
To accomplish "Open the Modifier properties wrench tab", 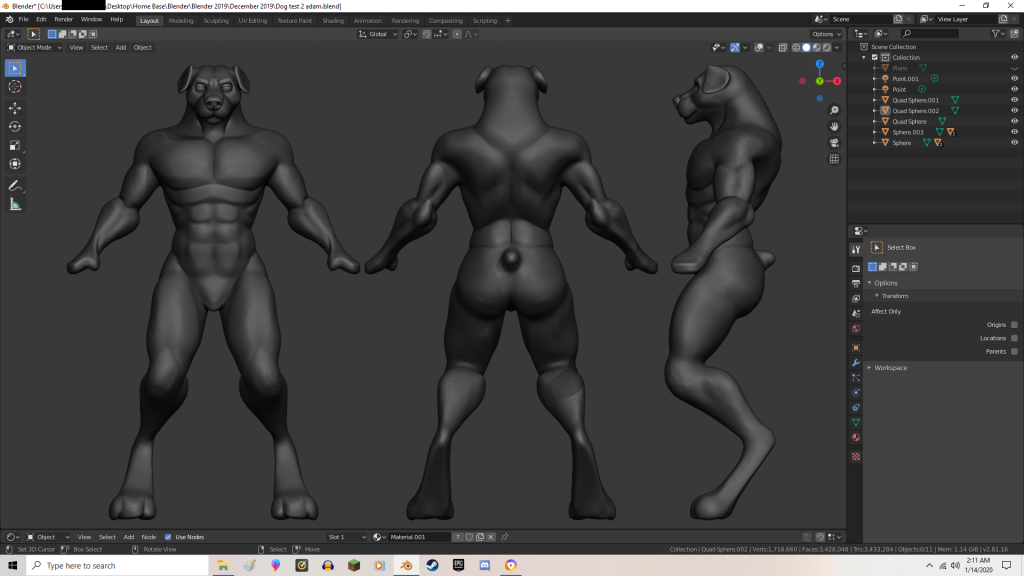I will coord(856,363).
